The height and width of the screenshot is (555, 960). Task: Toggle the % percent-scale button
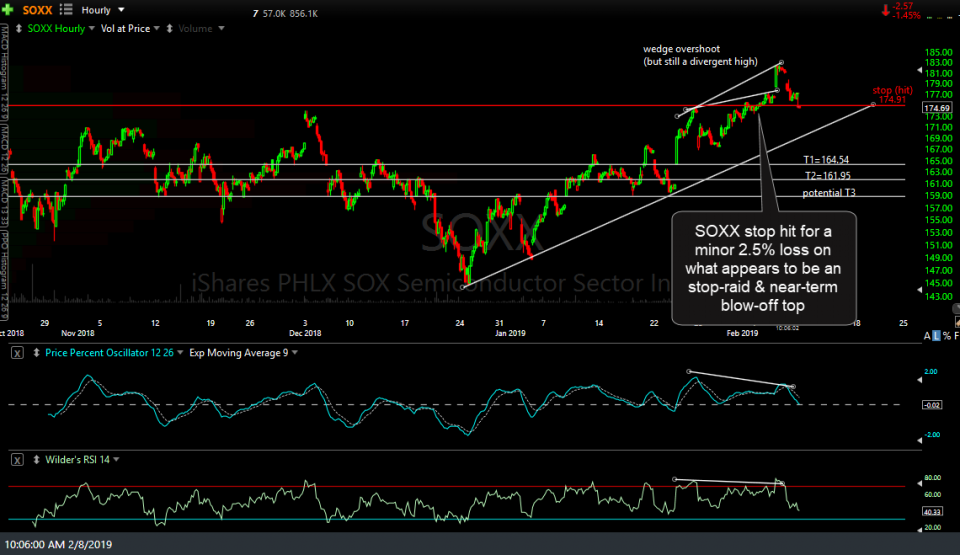point(947,336)
